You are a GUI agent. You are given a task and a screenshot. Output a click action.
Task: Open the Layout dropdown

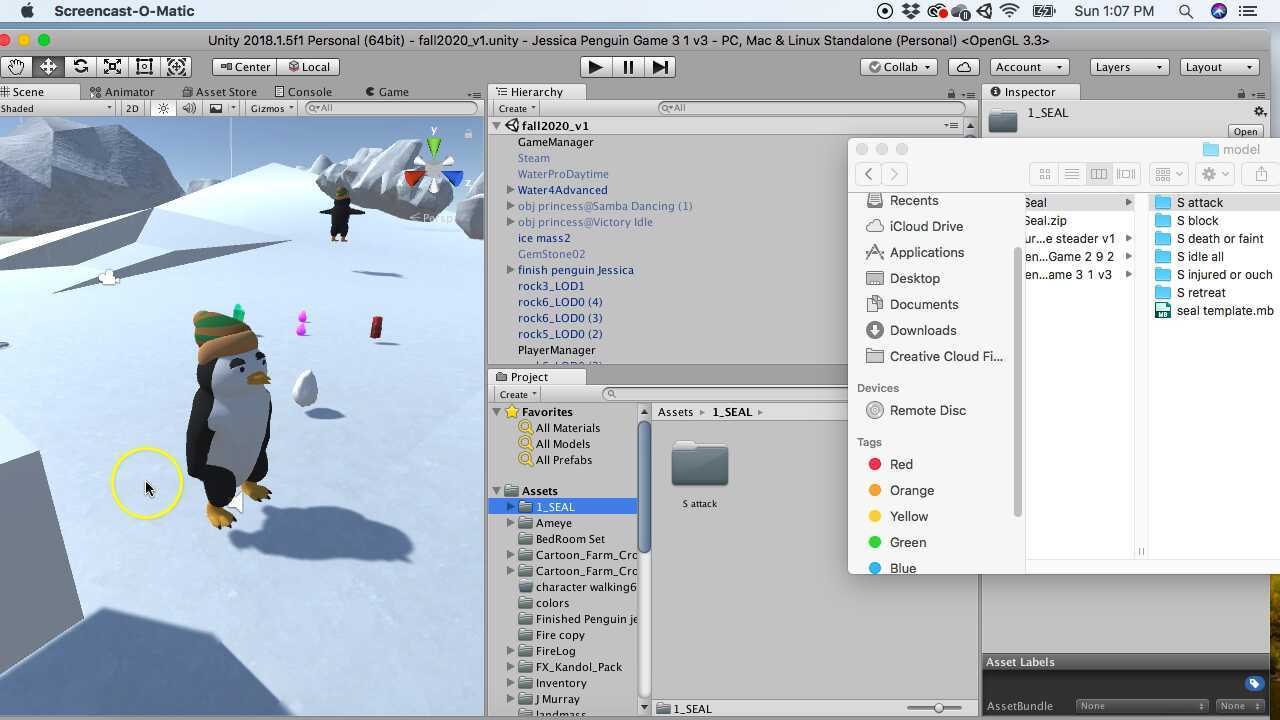coord(1217,66)
